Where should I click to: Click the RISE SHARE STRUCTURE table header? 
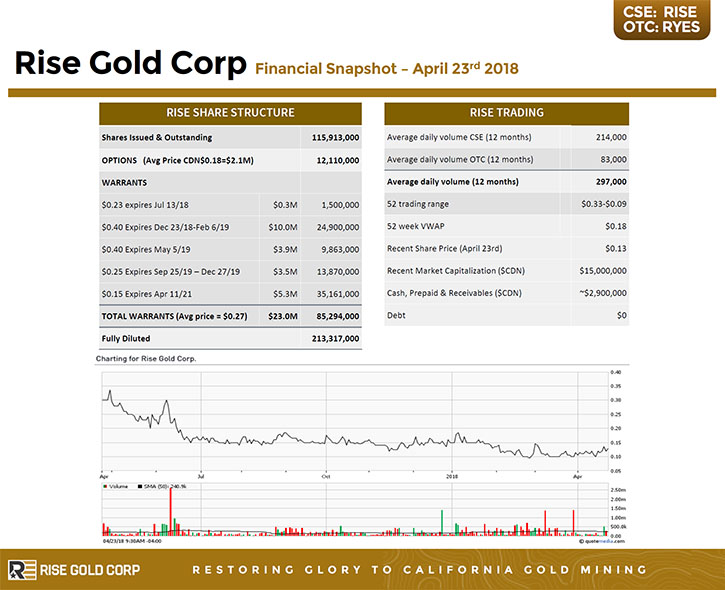point(230,113)
